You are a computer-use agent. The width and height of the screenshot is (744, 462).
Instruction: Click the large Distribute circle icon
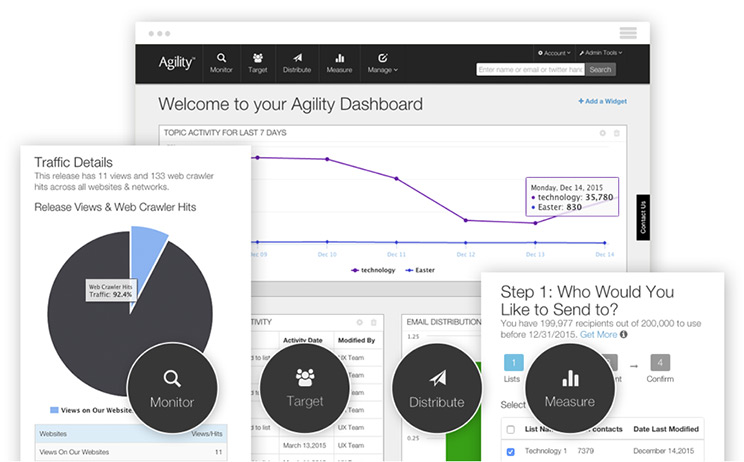(436, 387)
